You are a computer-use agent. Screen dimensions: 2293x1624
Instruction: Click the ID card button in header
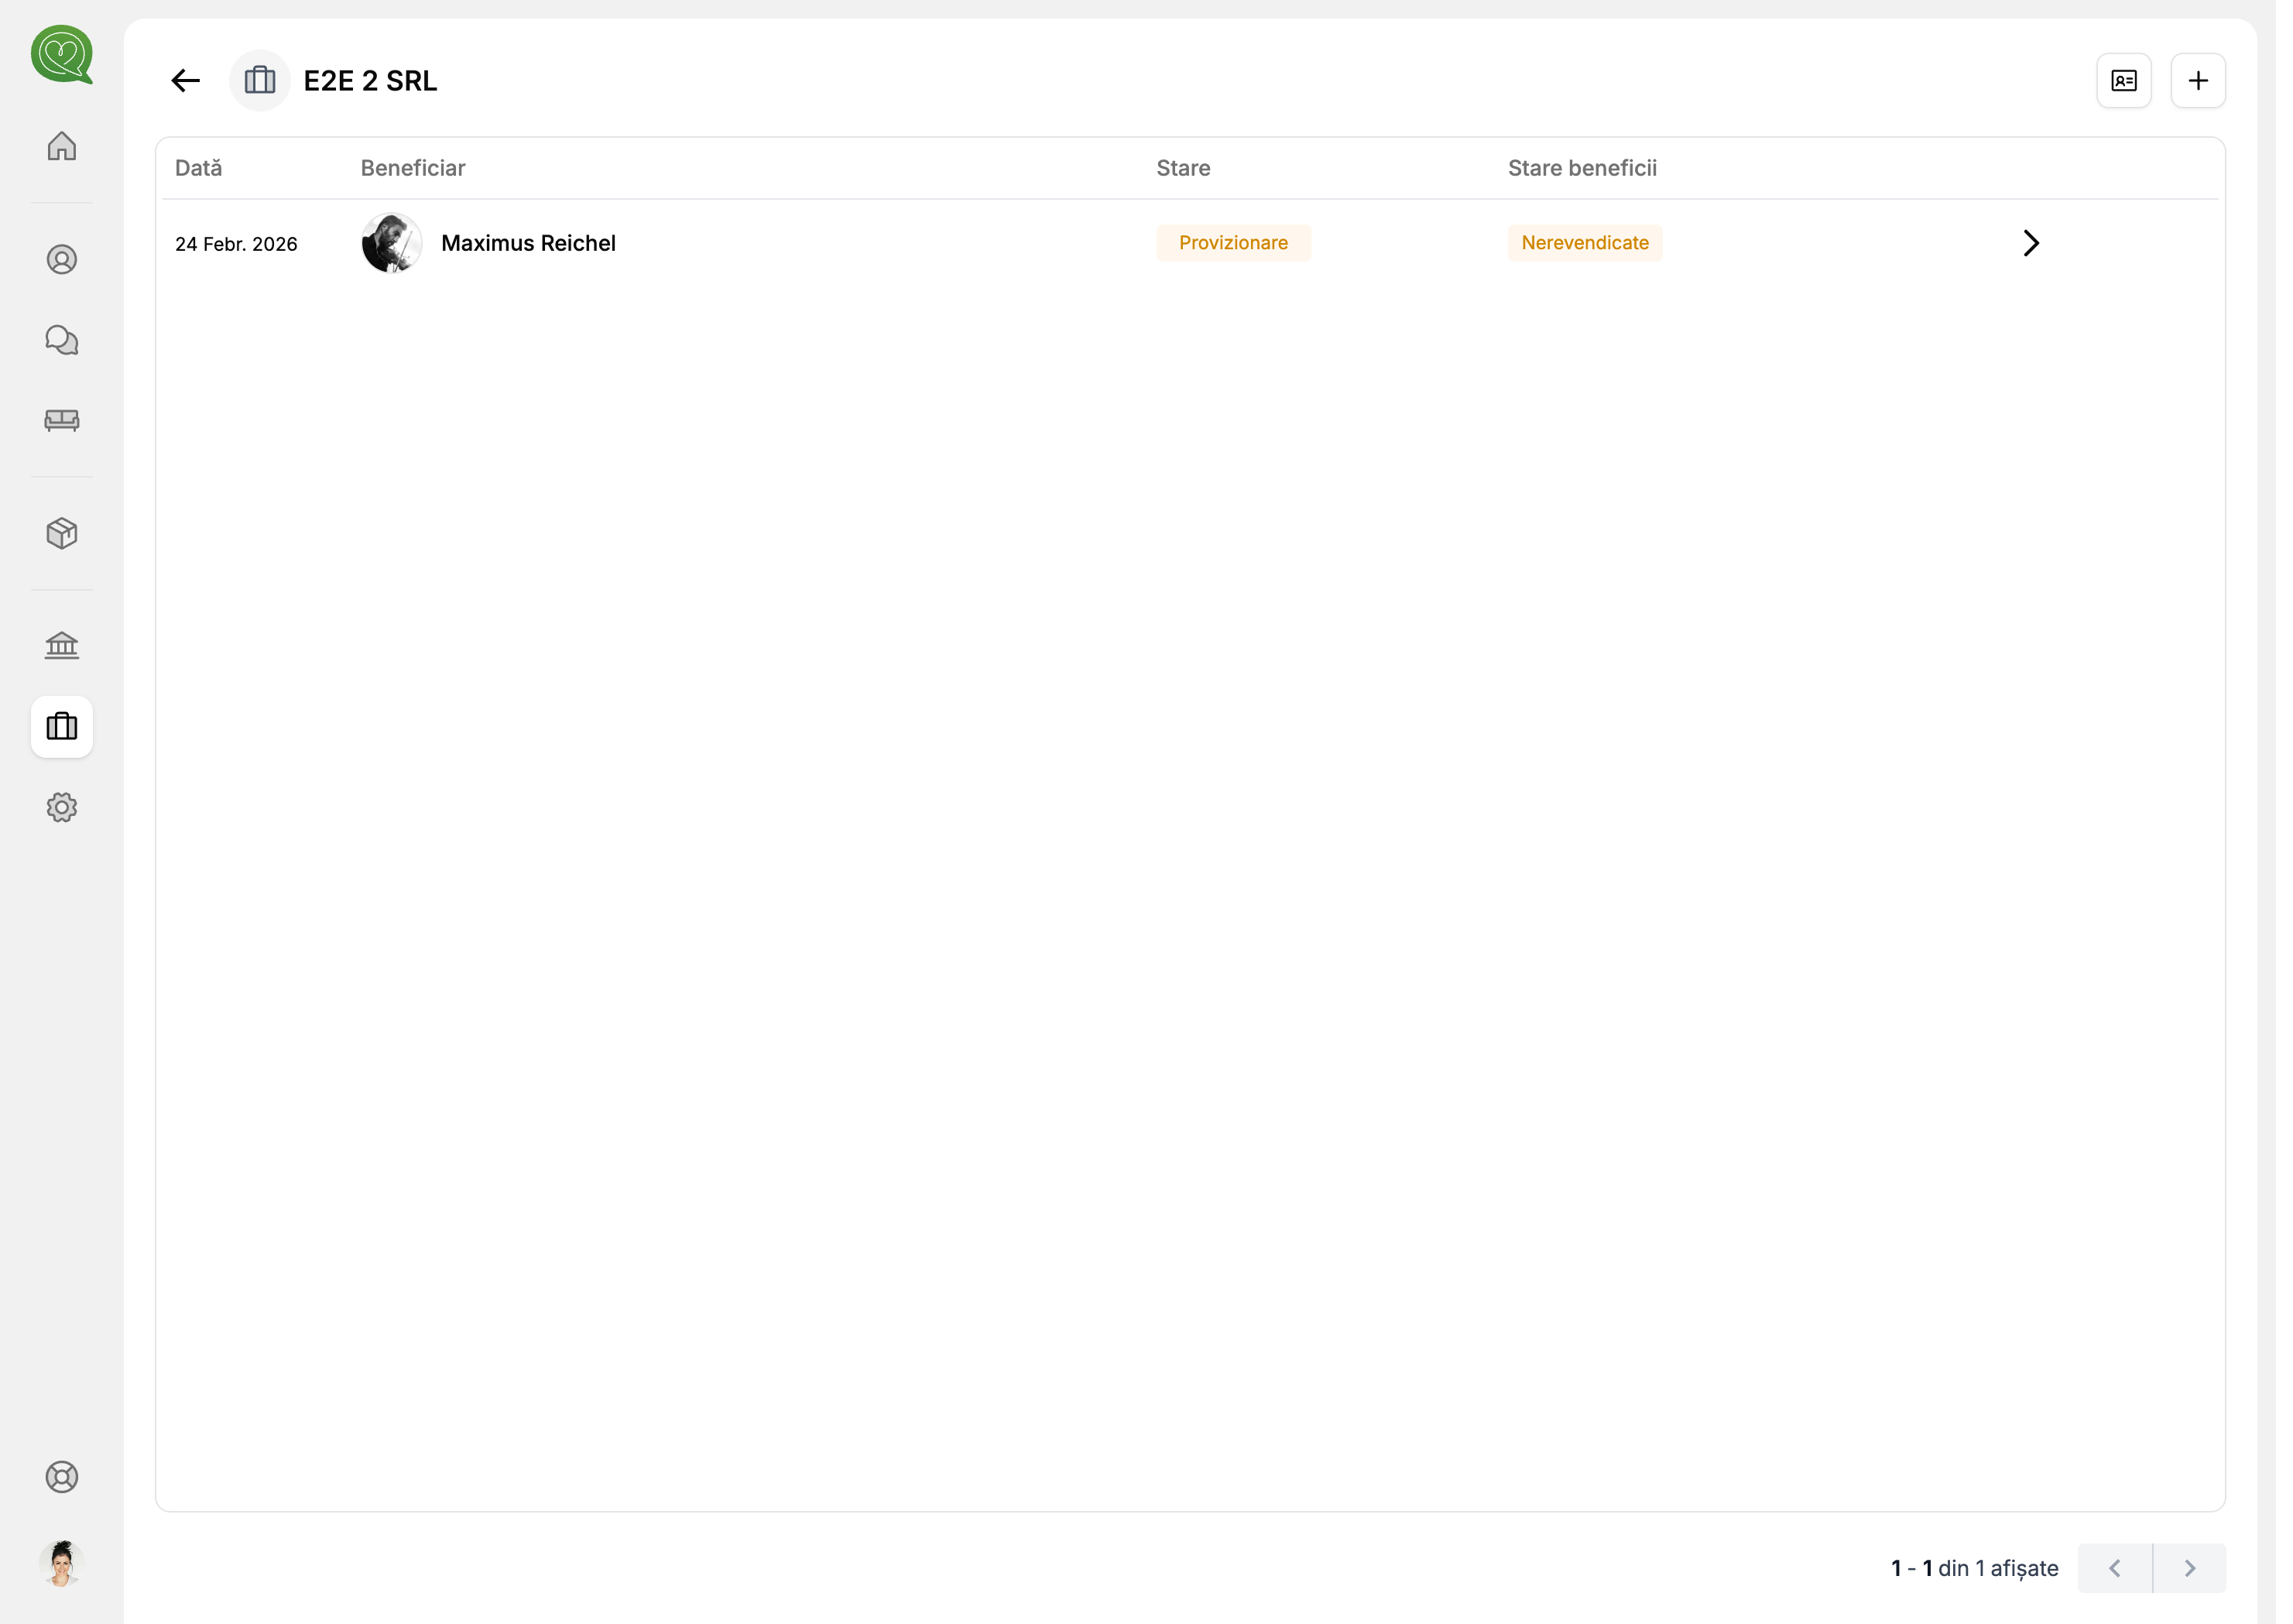2124,81
